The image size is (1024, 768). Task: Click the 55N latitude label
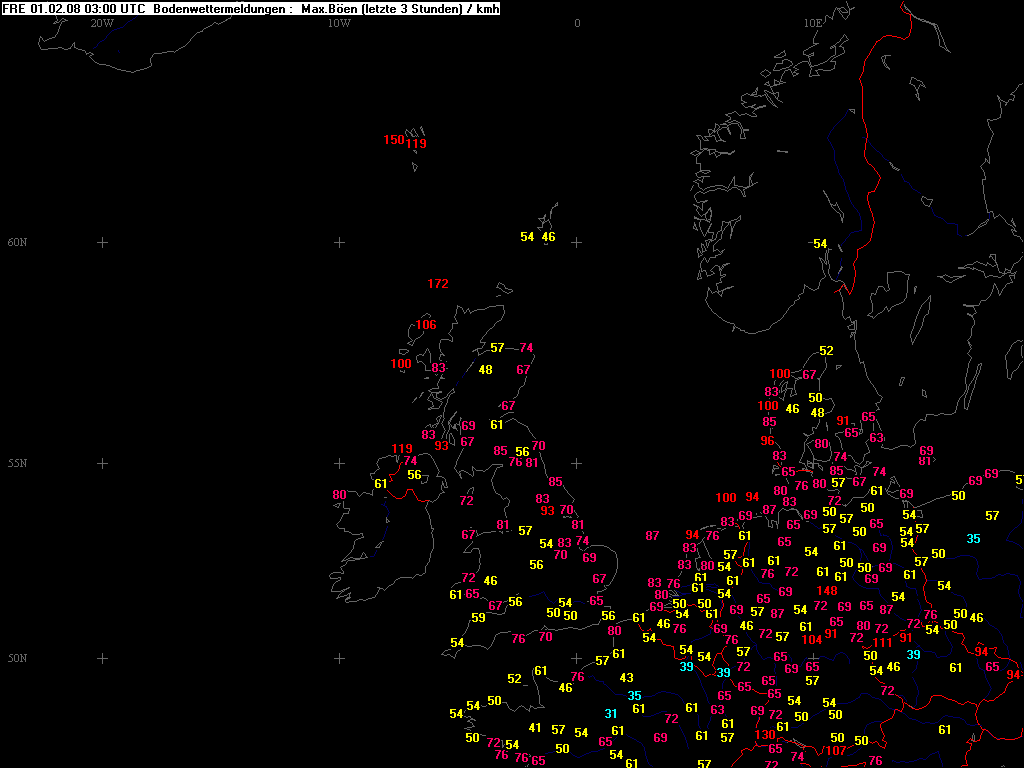pos(17,464)
